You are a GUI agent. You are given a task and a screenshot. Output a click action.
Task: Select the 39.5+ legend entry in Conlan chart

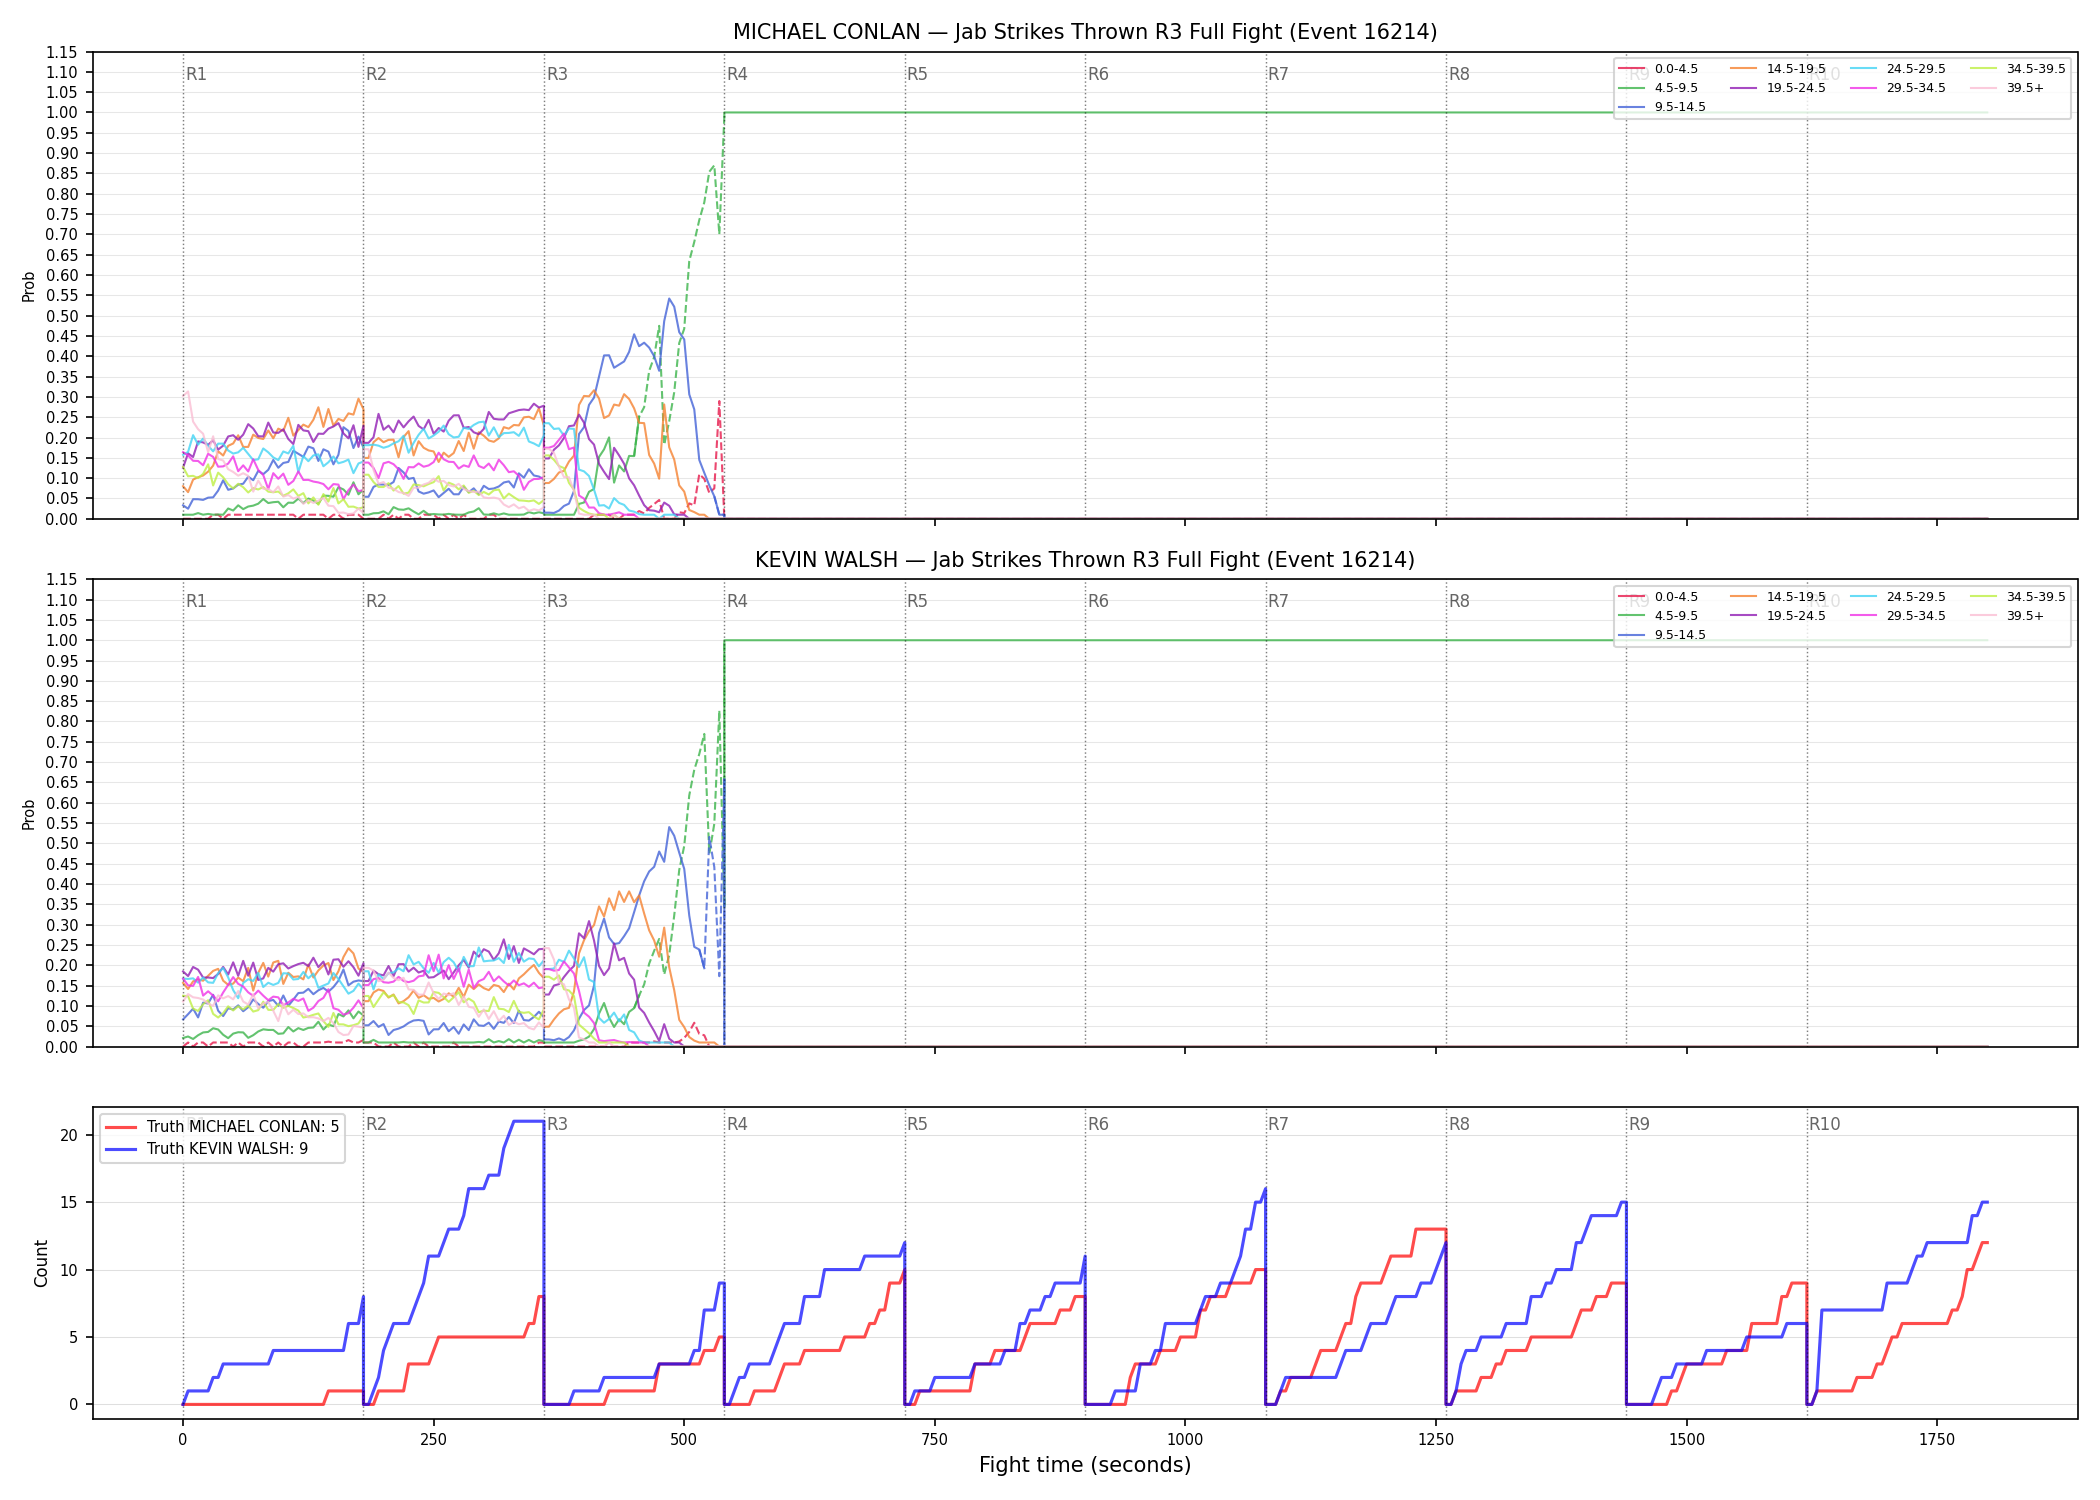click(x=2008, y=88)
